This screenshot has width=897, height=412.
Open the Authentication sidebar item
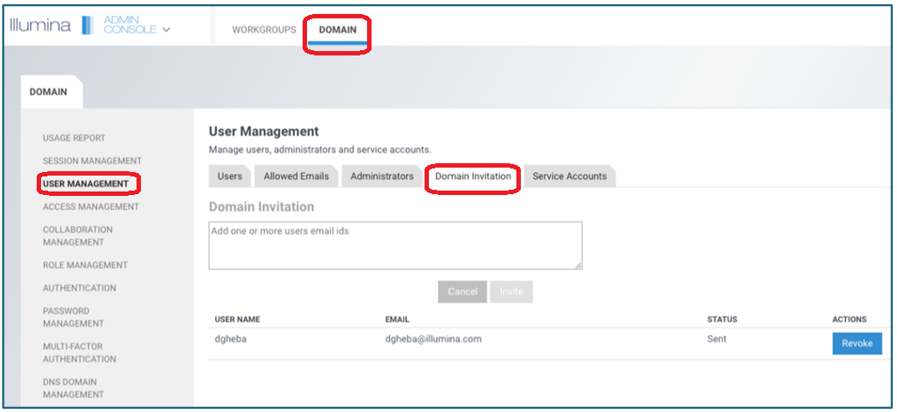pos(79,288)
